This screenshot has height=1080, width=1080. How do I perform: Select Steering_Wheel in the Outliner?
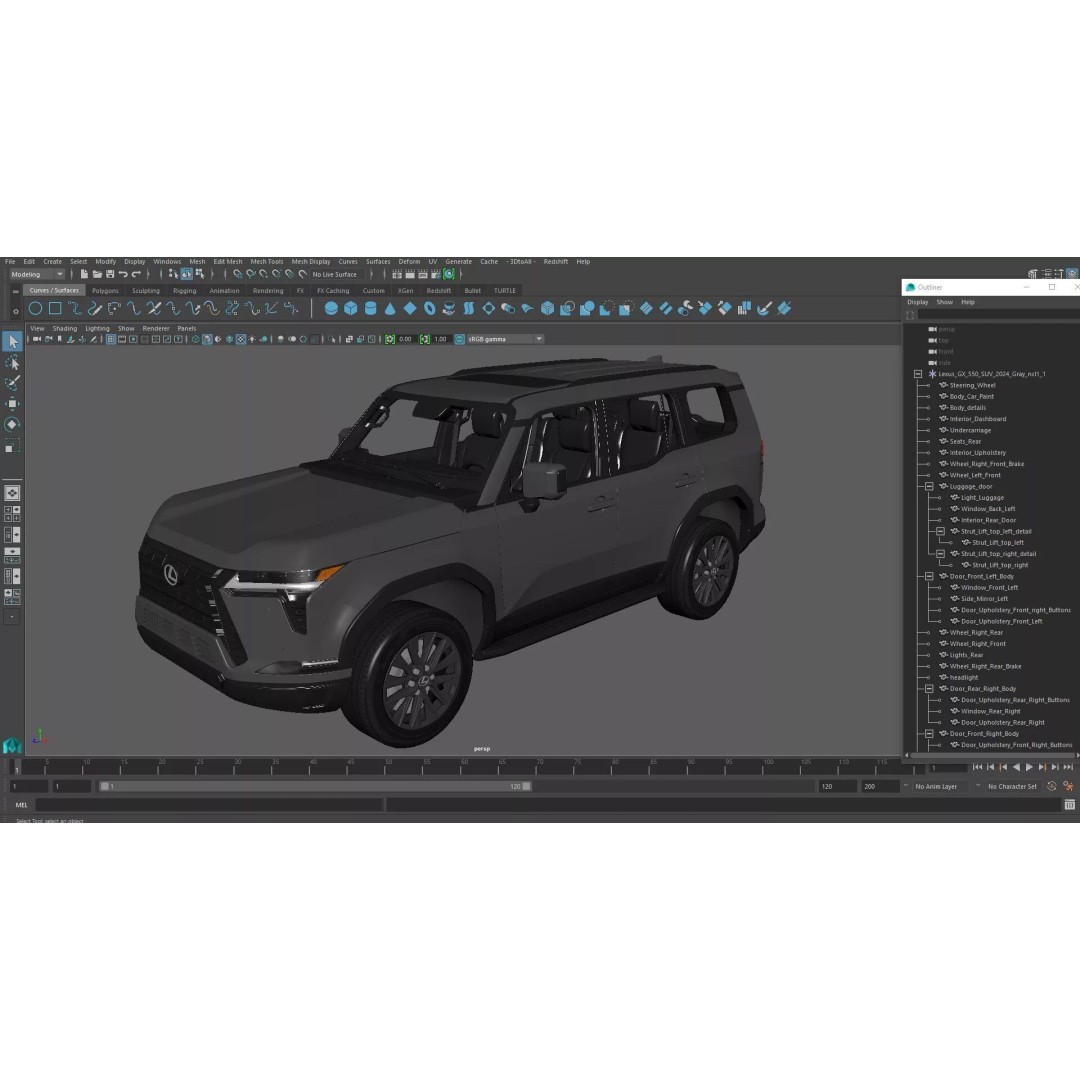tap(973, 385)
